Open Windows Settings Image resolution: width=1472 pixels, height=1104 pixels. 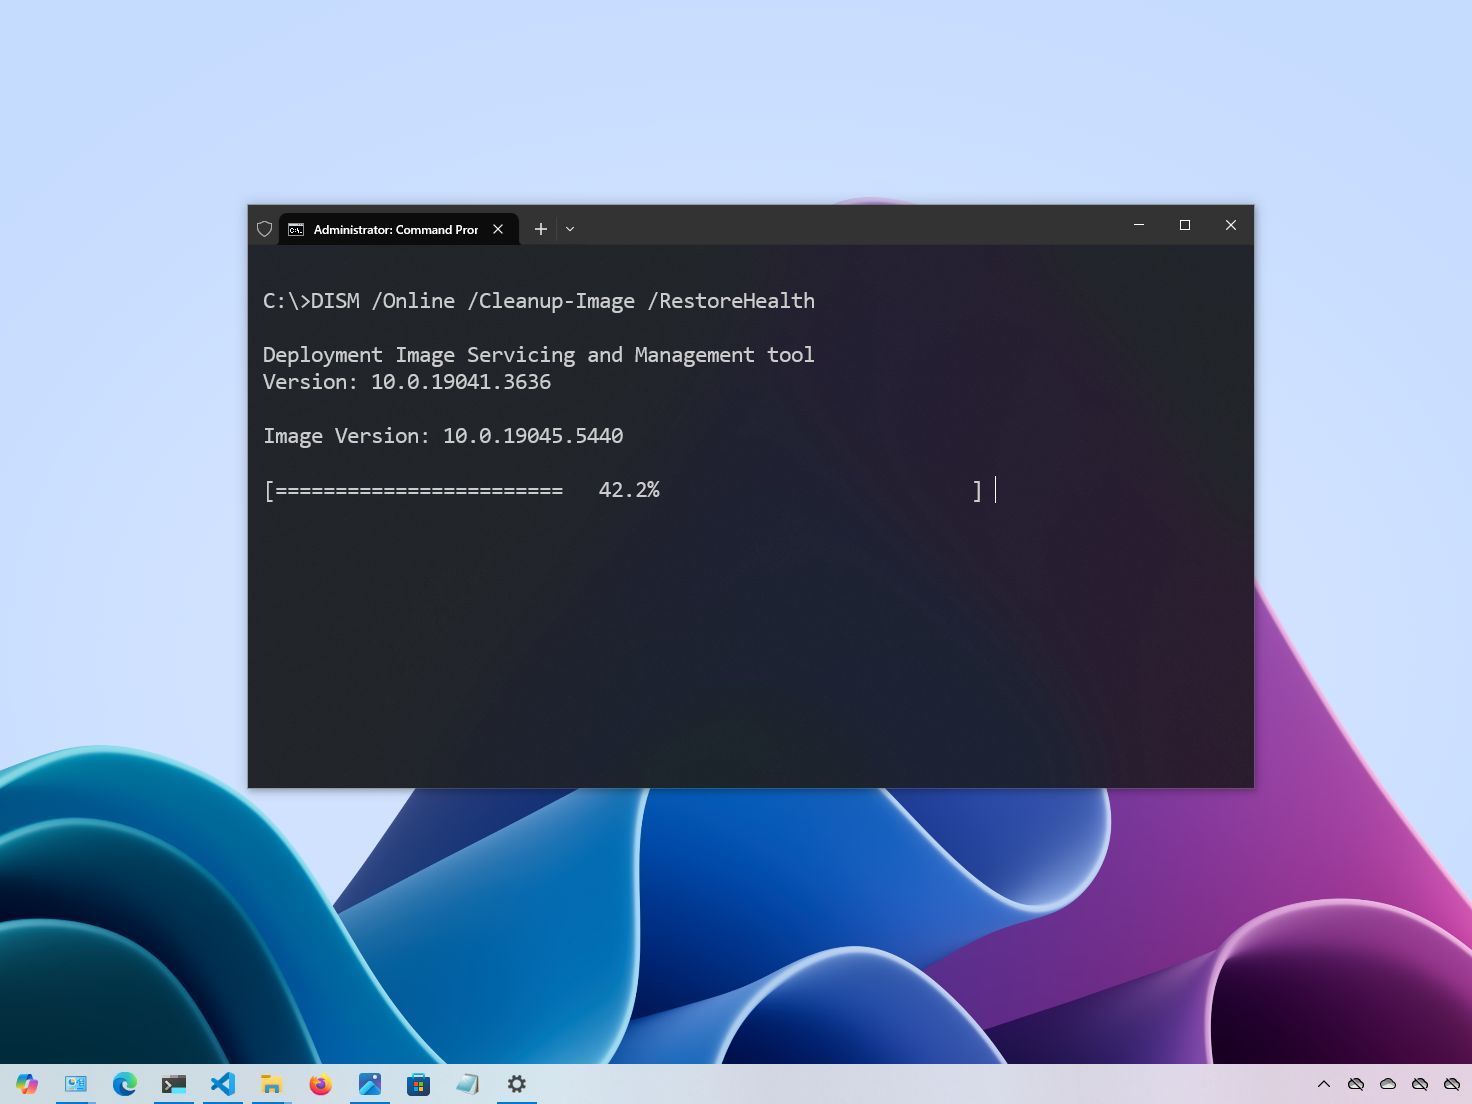(516, 1084)
